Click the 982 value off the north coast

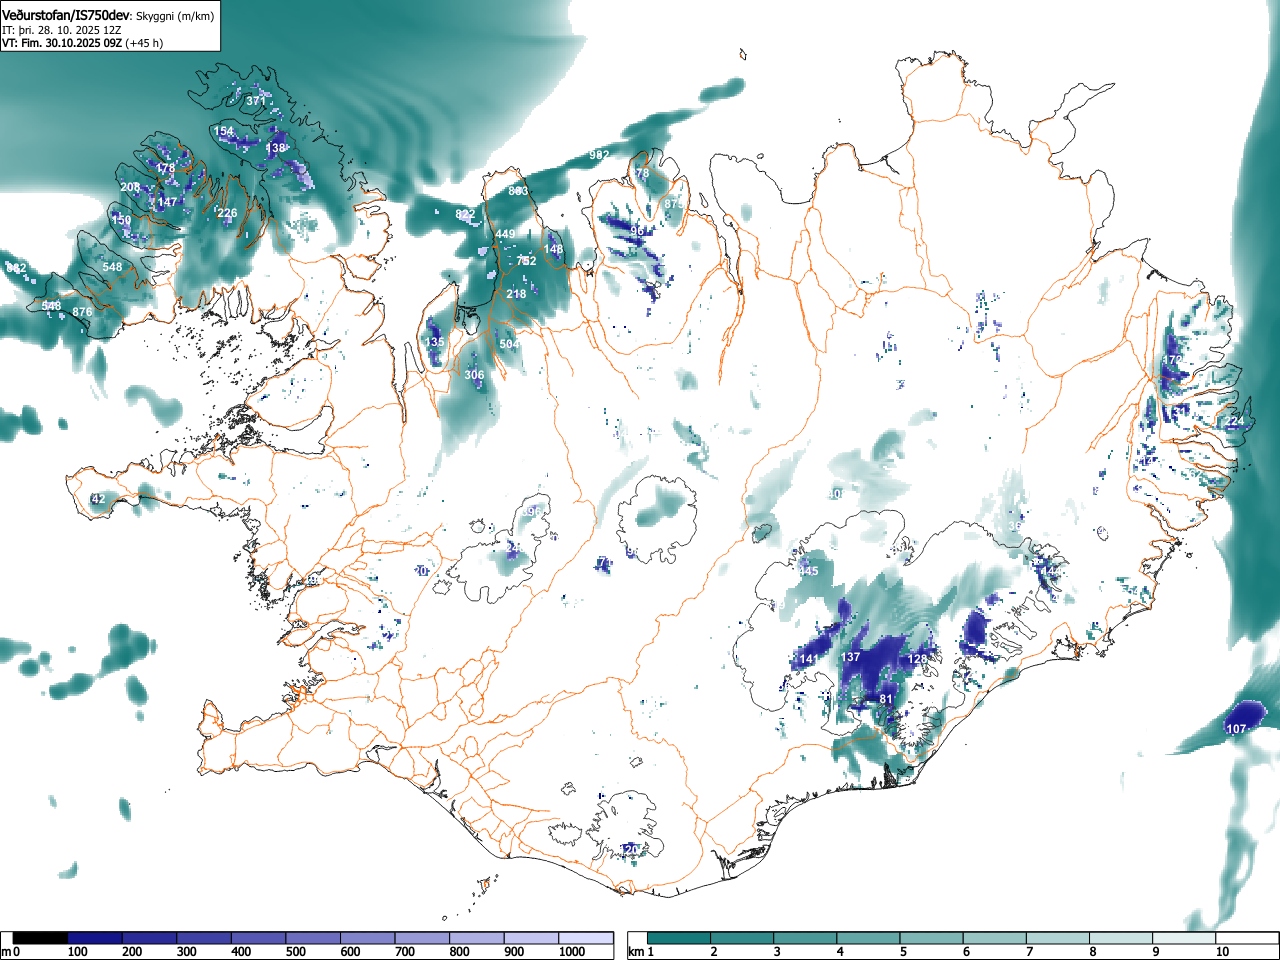599,156
